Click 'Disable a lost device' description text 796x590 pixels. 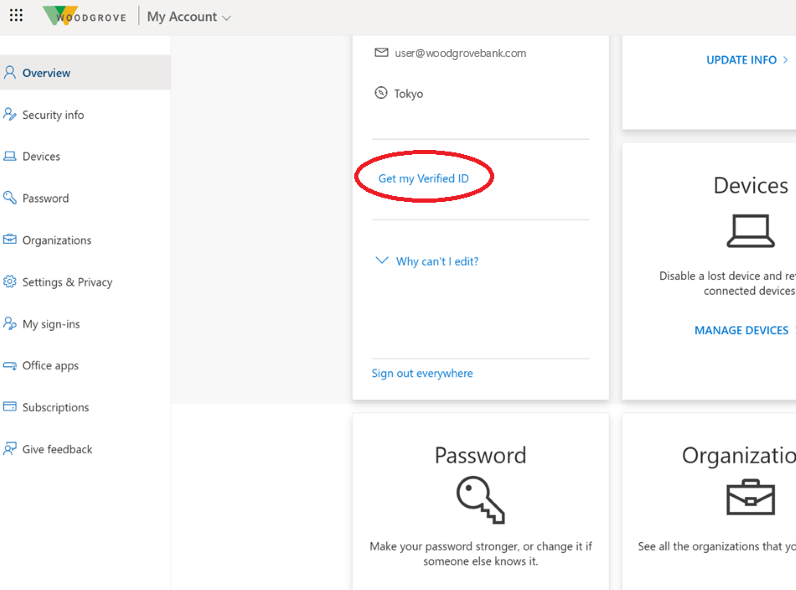[x=727, y=283]
